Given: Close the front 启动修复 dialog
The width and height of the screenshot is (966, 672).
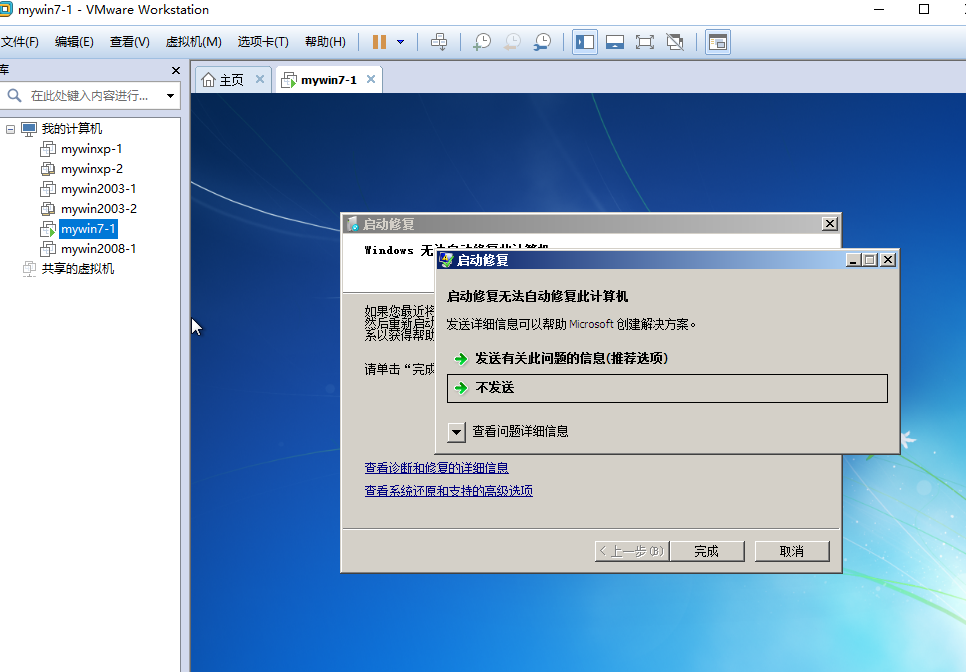Looking at the screenshot, I should (x=888, y=260).
